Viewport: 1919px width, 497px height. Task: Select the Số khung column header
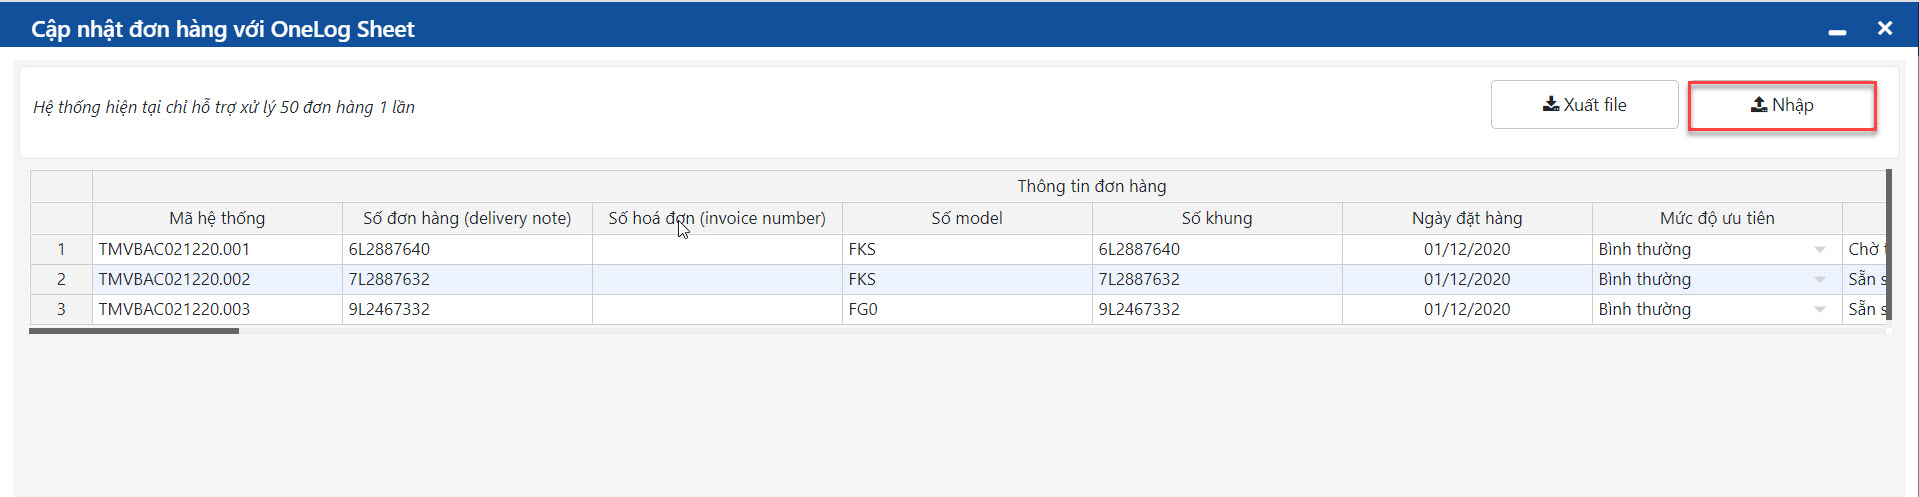point(1217,218)
